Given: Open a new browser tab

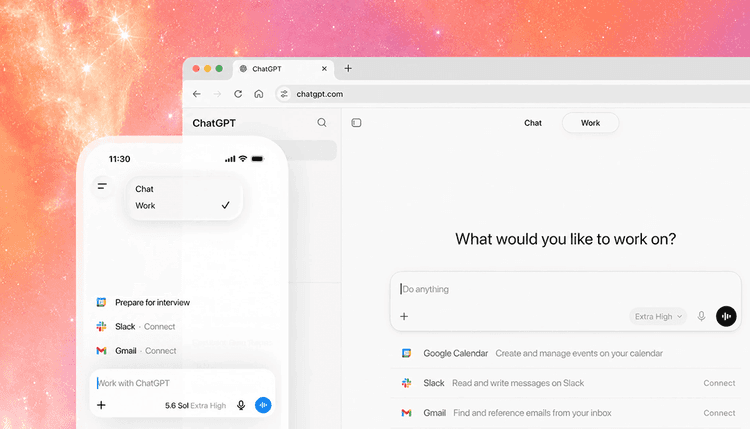Looking at the screenshot, I should (348, 68).
